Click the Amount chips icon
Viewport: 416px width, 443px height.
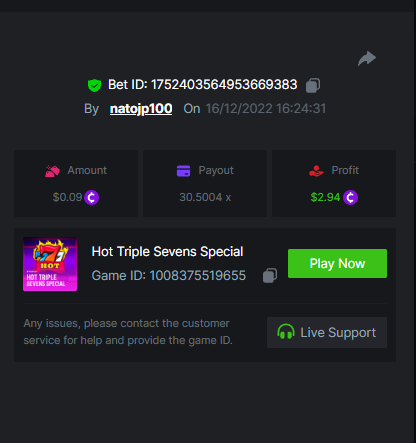tap(52, 171)
